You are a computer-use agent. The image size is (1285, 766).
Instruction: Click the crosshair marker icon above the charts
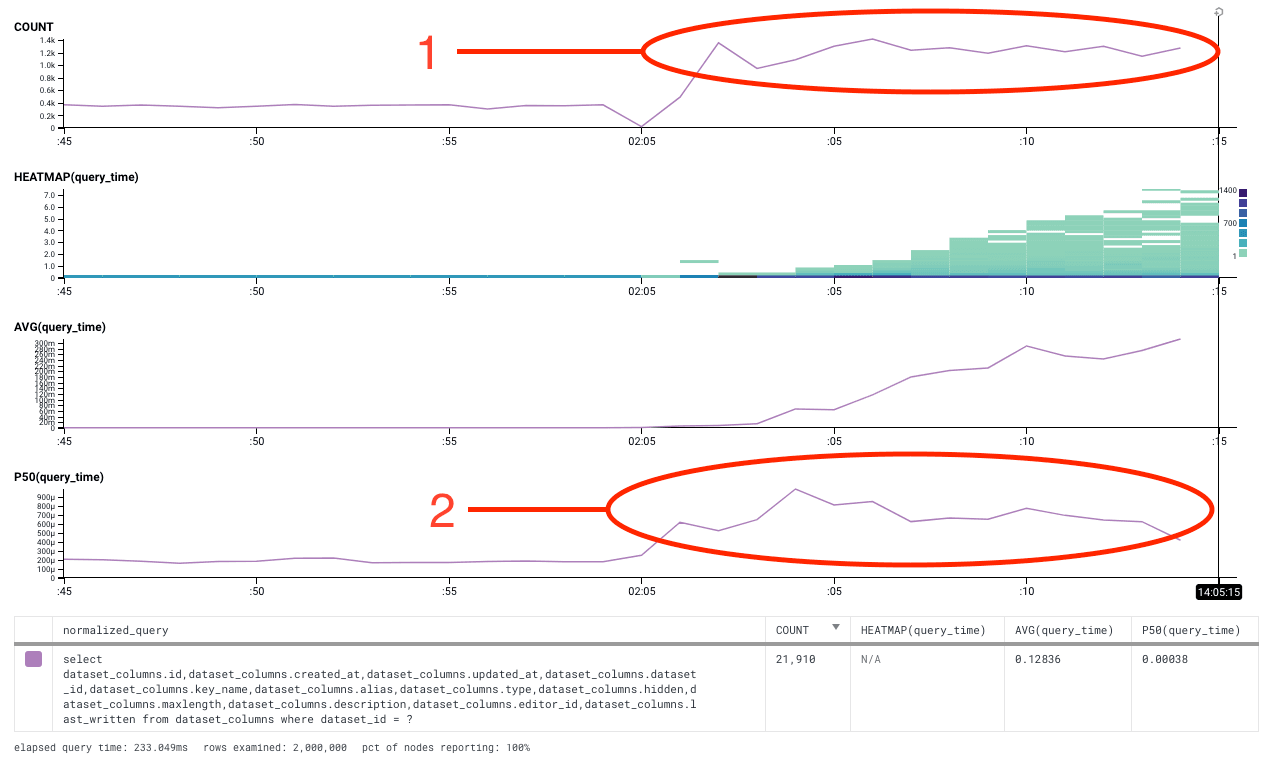point(1218,12)
